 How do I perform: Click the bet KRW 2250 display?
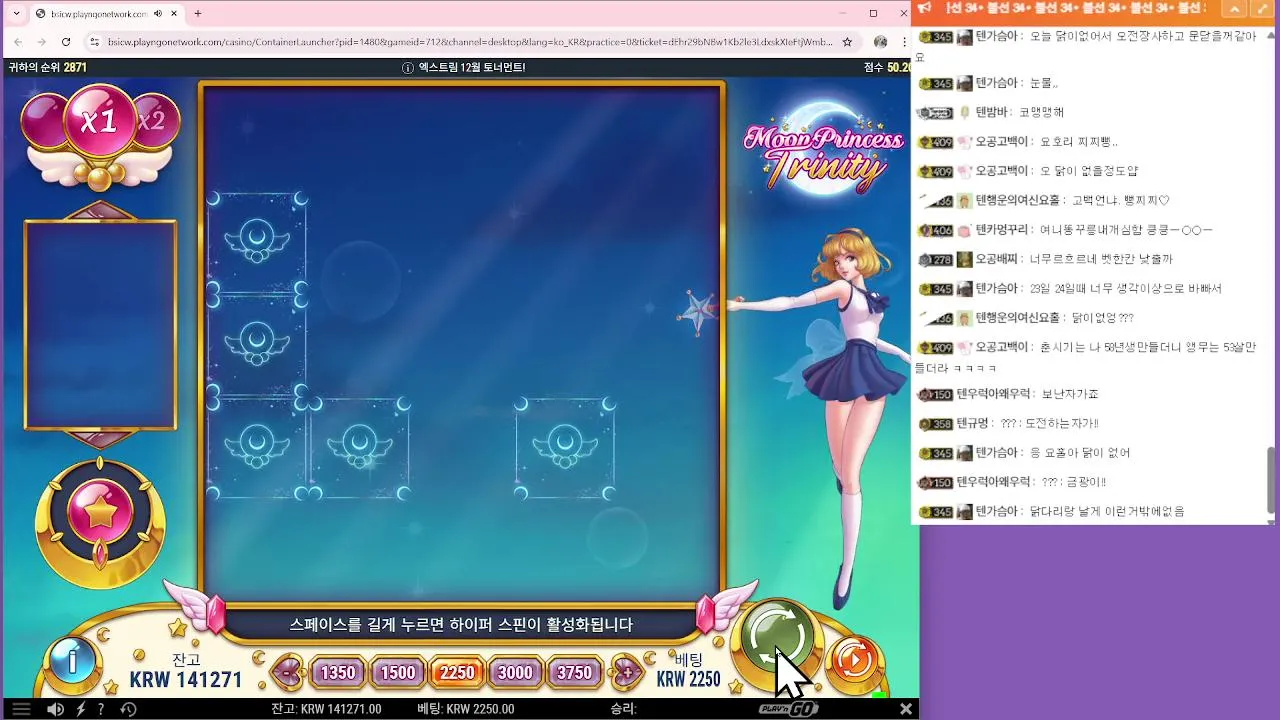688,679
